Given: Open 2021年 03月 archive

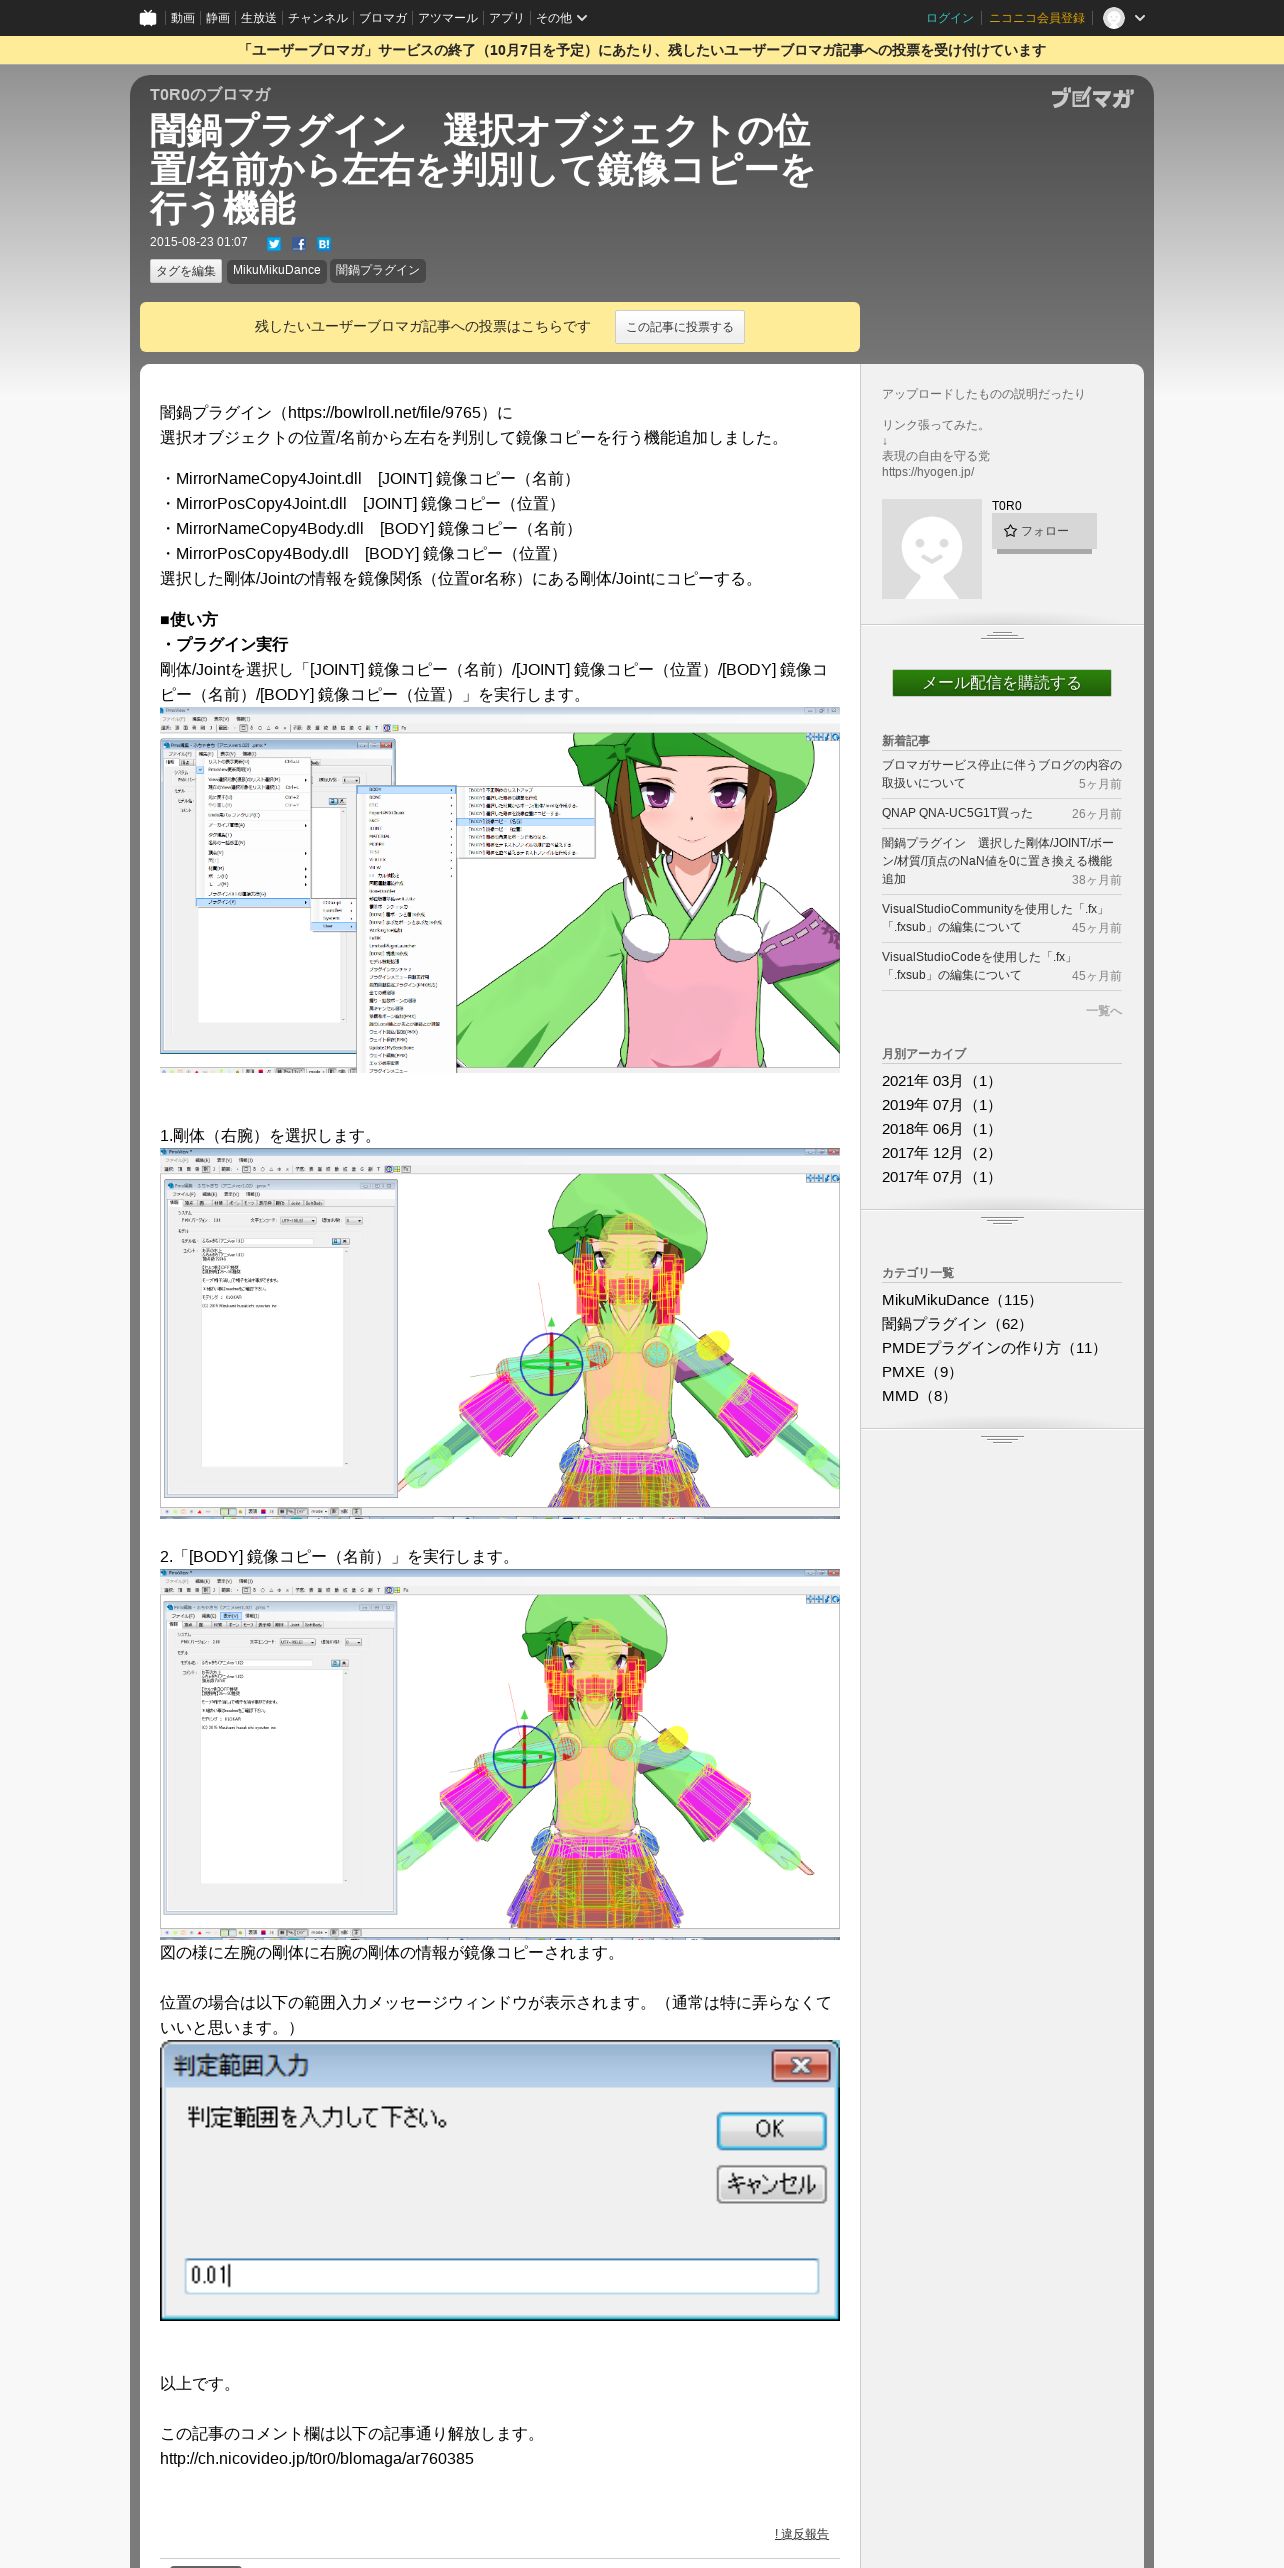Looking at the screenshot, I should click(x=940, y=1081).
